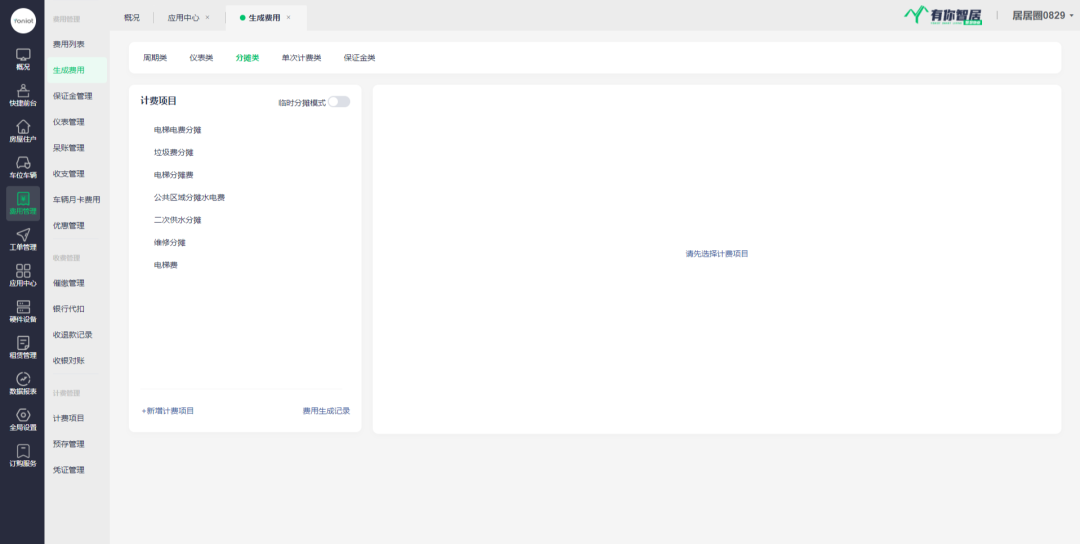1080x544 pixels.
Task: Click the 应用中心 grid icon in sidebar
Action: (23, 274)
